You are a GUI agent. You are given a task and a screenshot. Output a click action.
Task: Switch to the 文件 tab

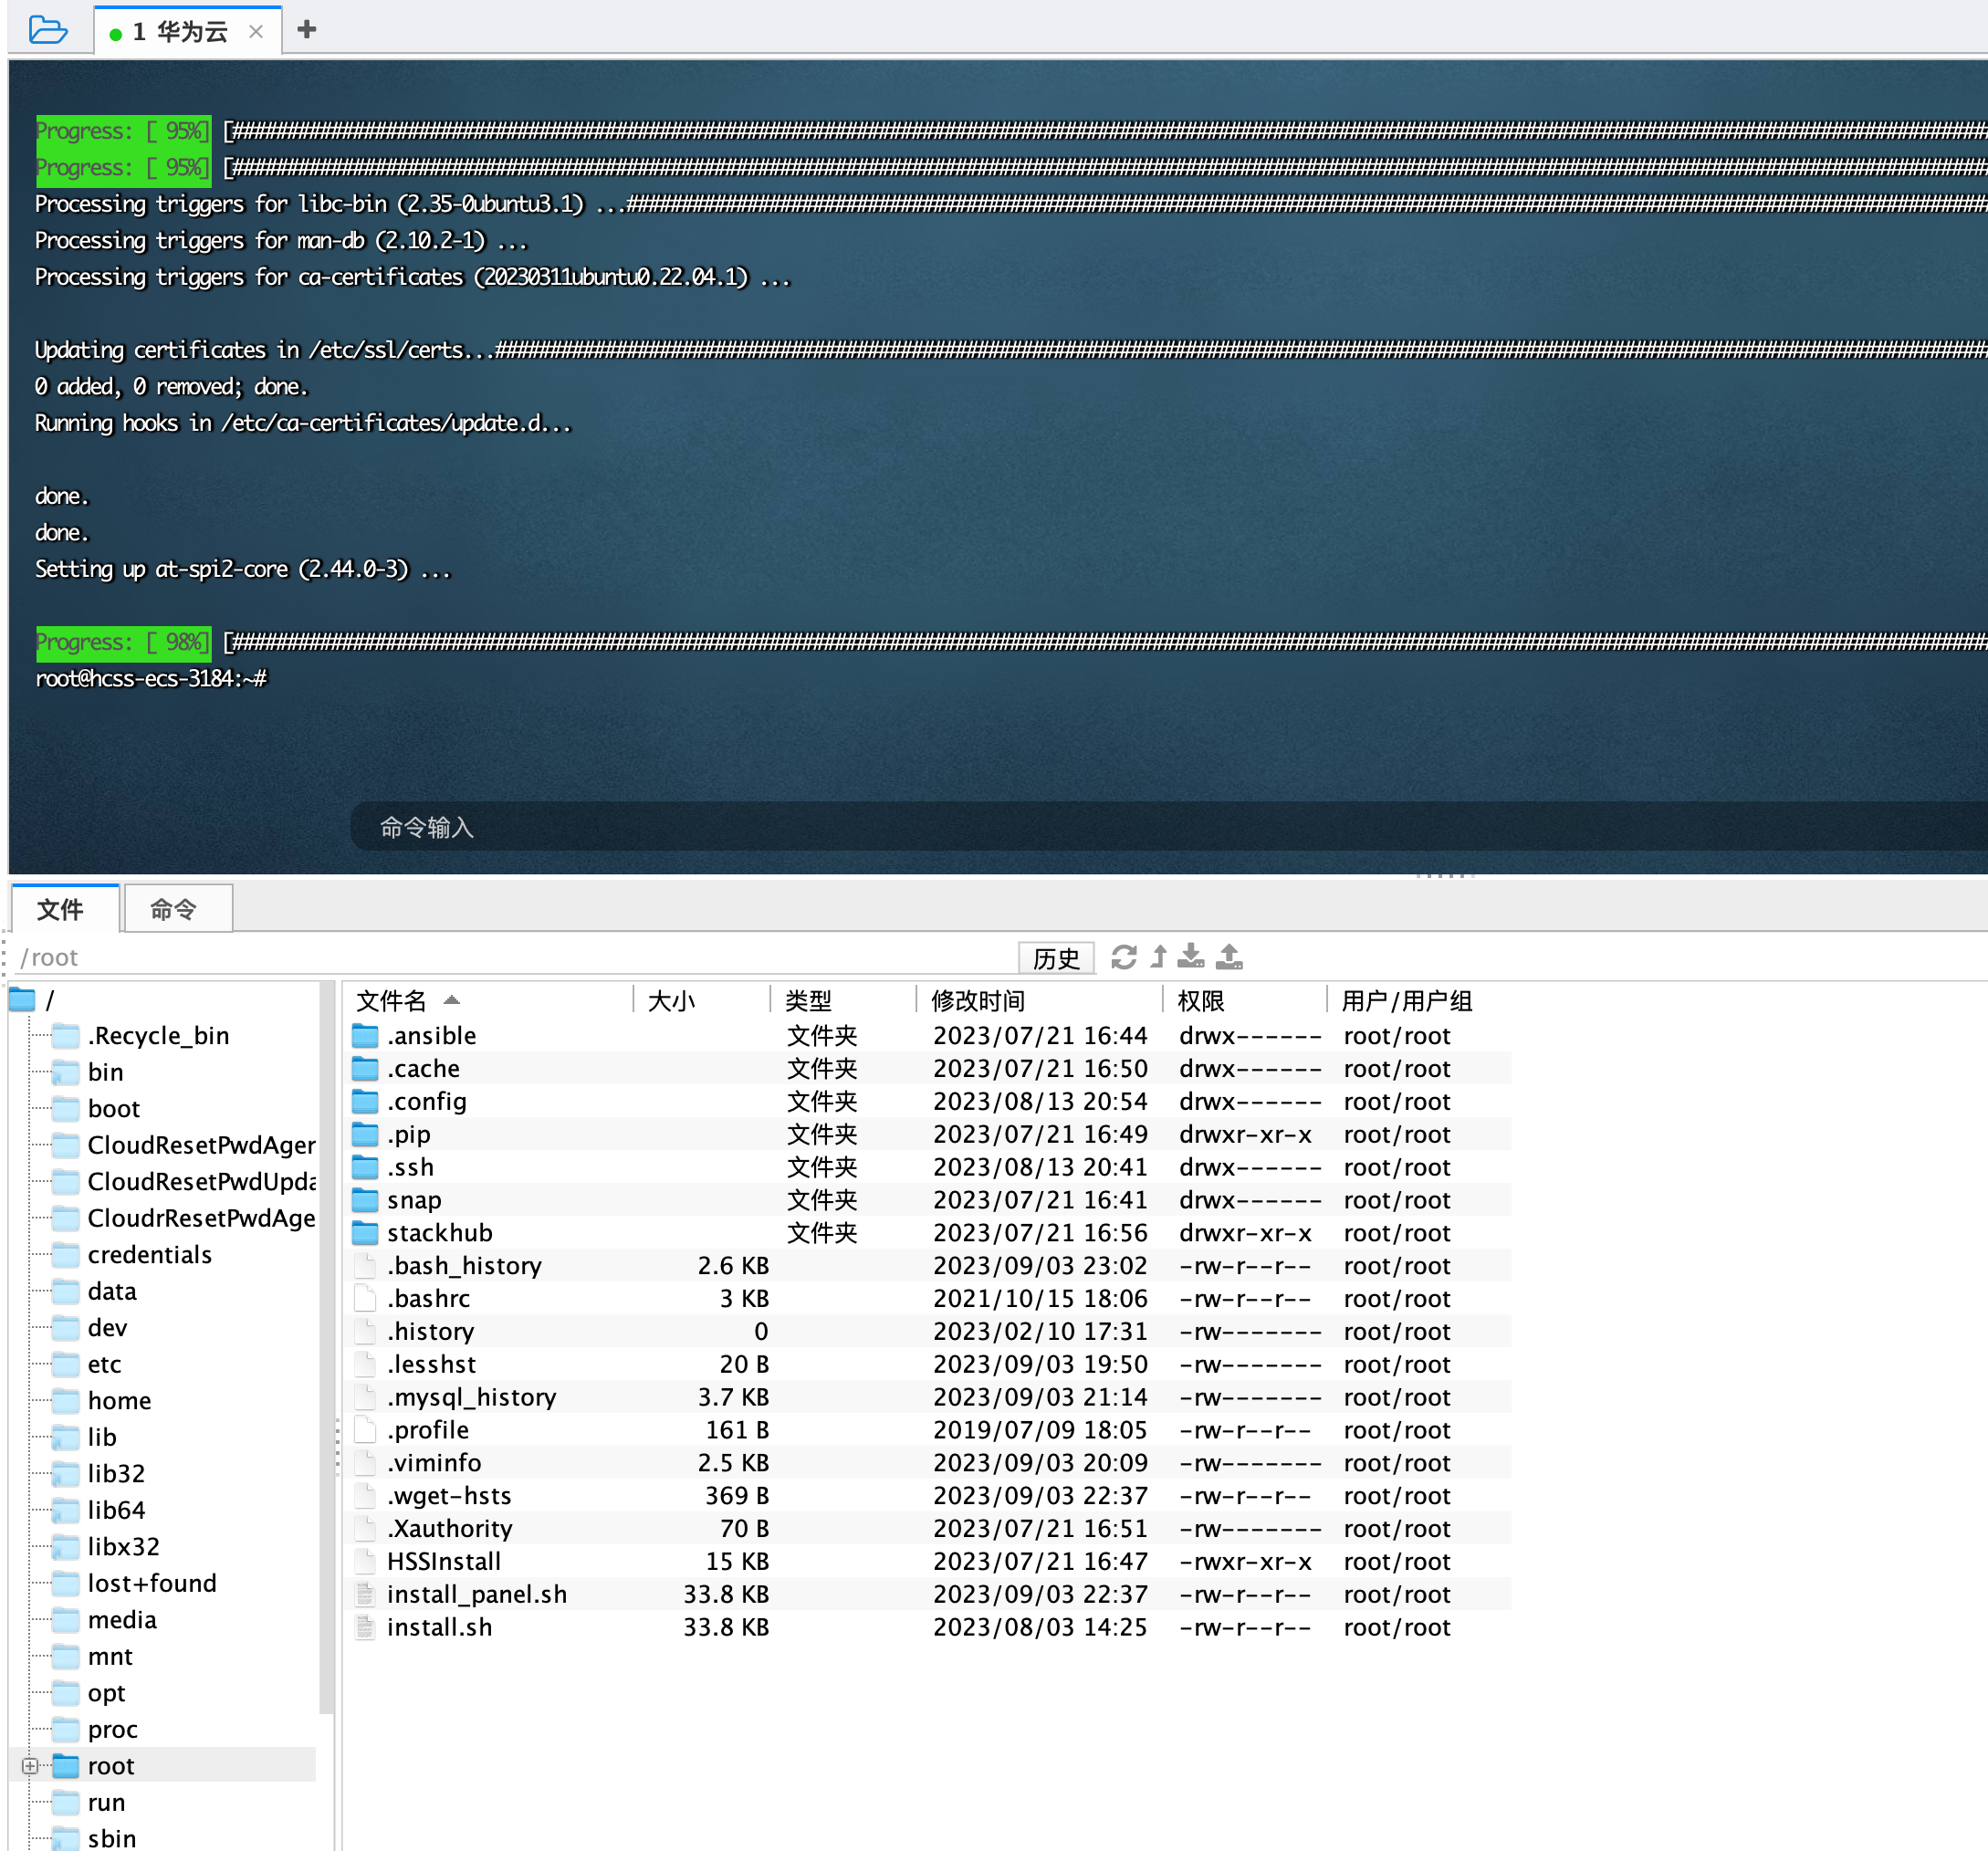point(60,909)
